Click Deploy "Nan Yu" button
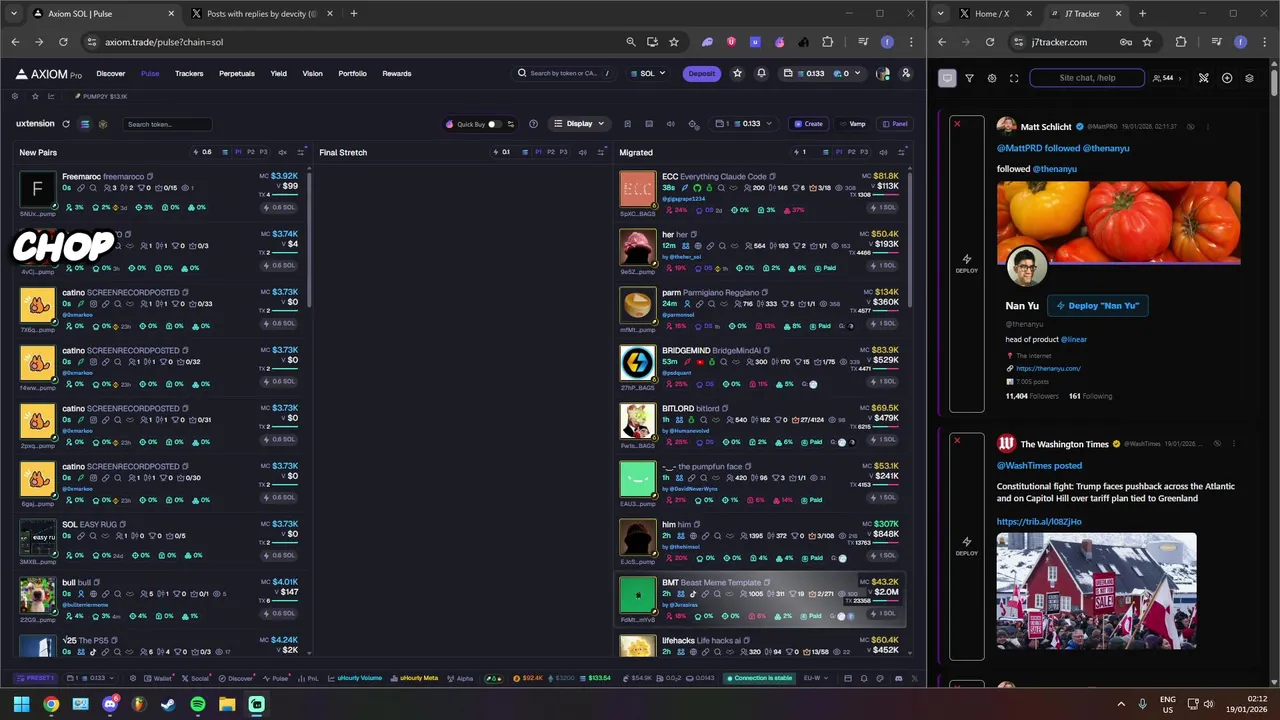This screenshot has height=720, width=1280. (1097, 305)
